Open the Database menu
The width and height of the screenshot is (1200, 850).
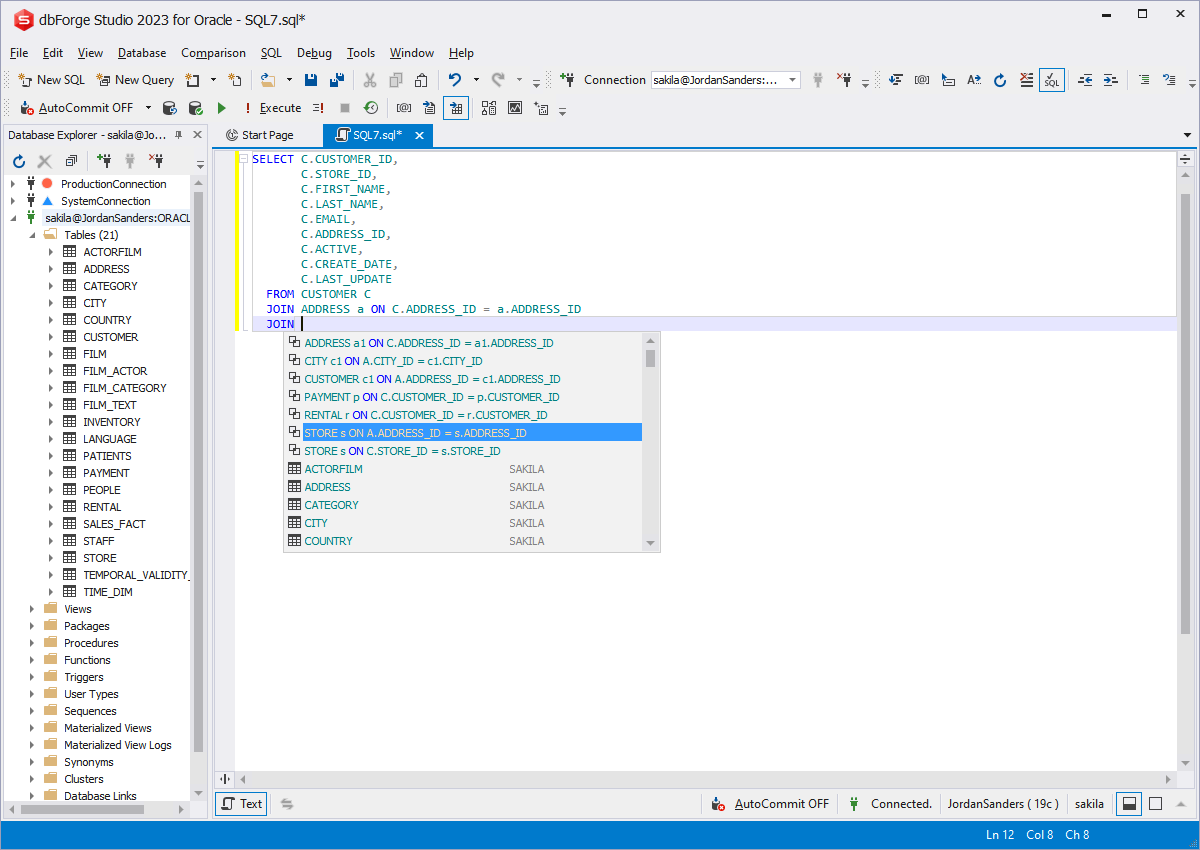[x=141, y=53]
